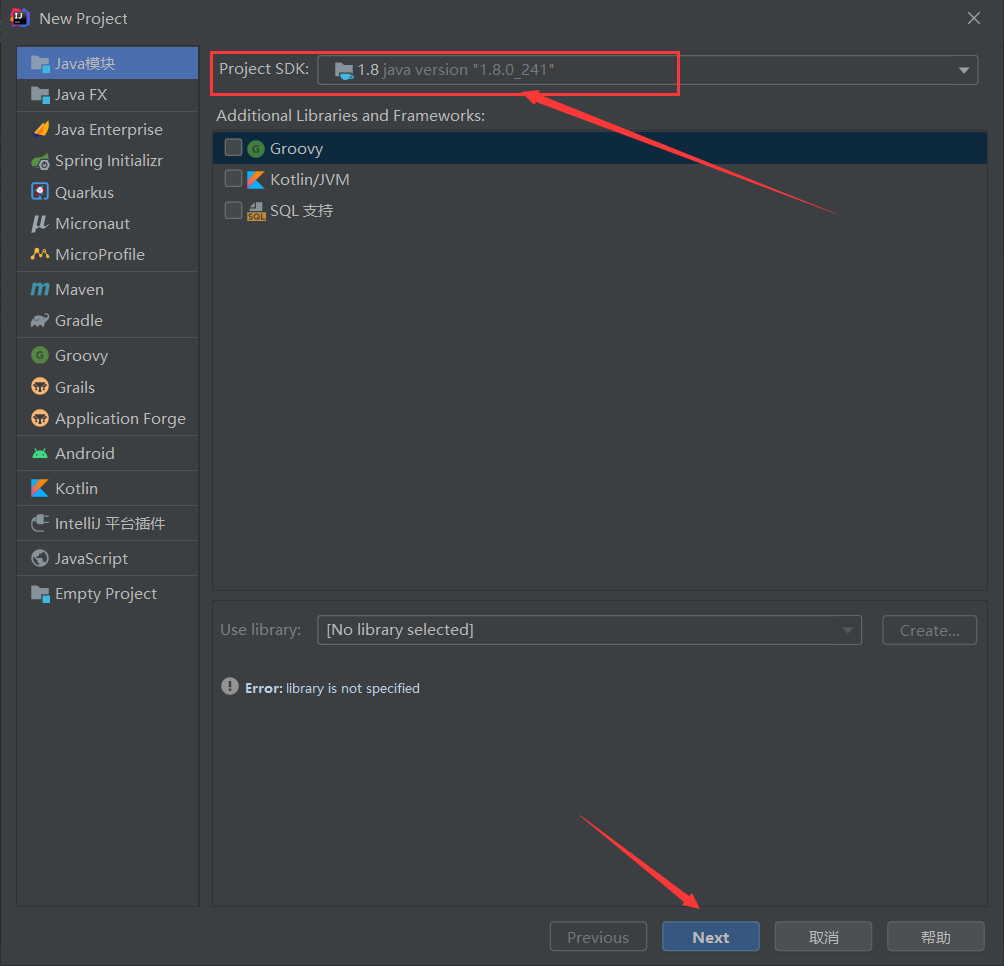Image resolution: width=1004 pixels, height=966 pixels.
Task: Click the Micronaut mu icon
Action: [40, 223]
